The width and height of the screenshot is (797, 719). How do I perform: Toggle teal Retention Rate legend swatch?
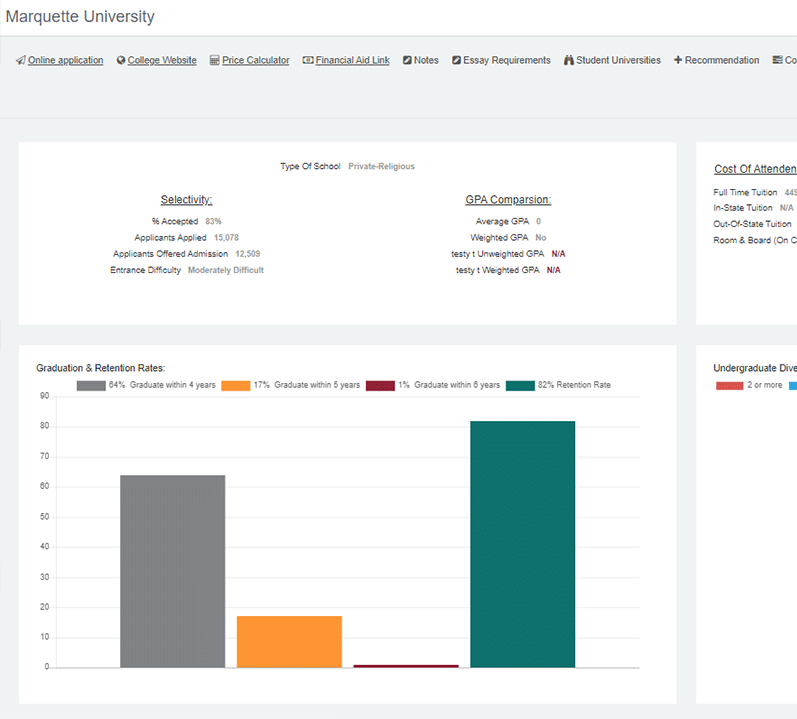click(x=520, y=386)
